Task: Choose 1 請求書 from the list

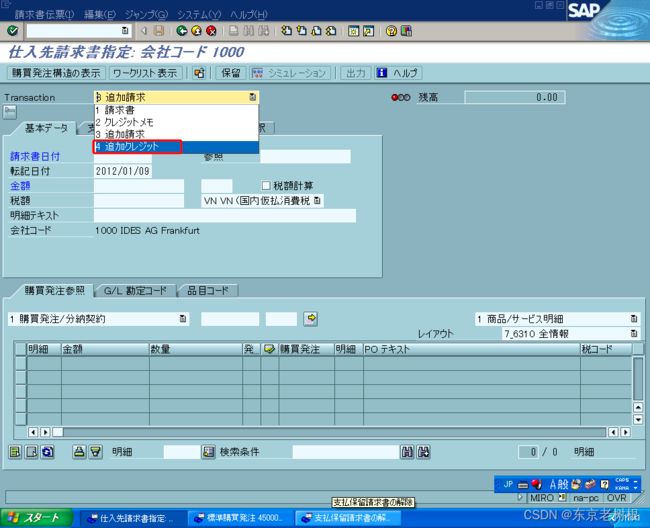Action: 176,110
